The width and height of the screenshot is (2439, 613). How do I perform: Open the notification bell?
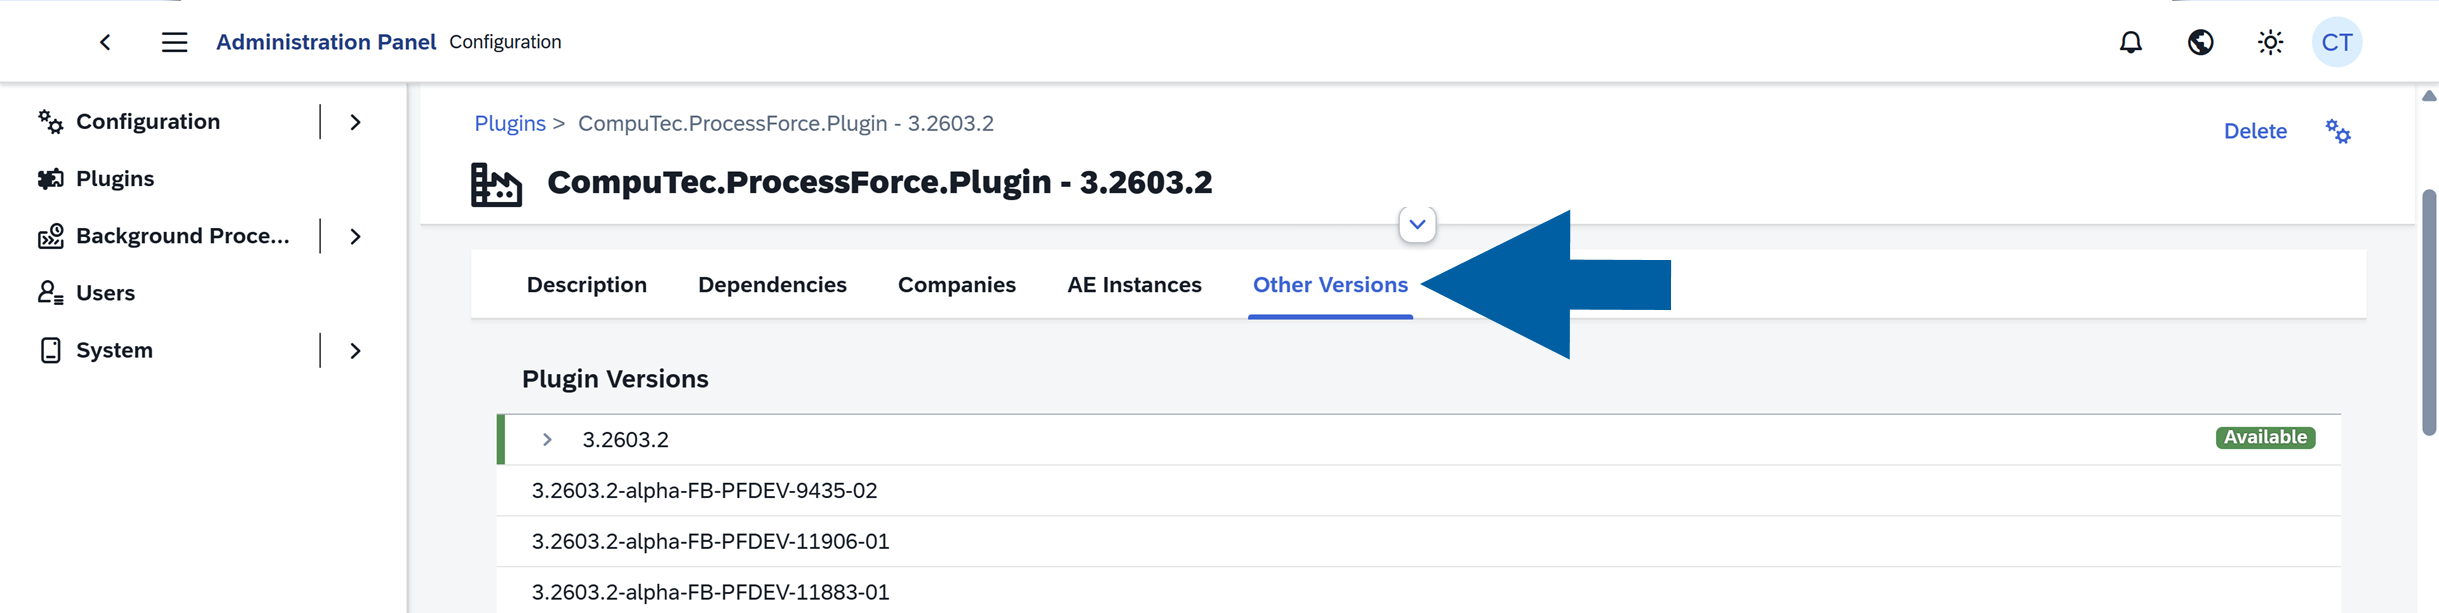[2131, 42]
